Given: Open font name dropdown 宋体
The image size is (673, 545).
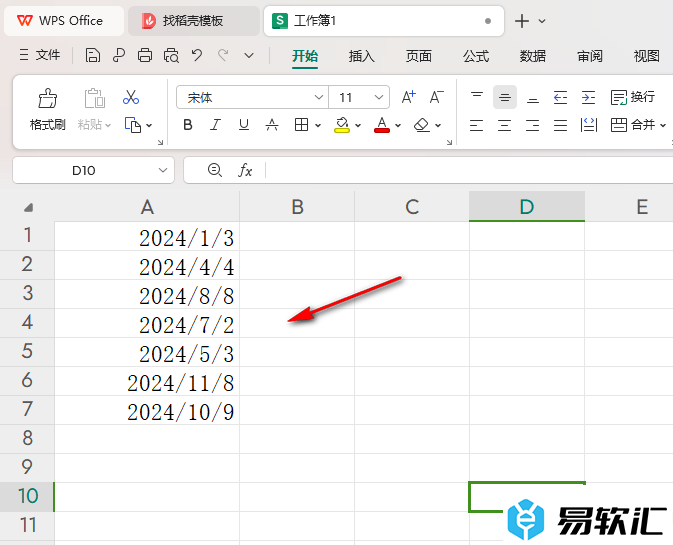Looking at the screenshot, I should click(x=318, y=97).
